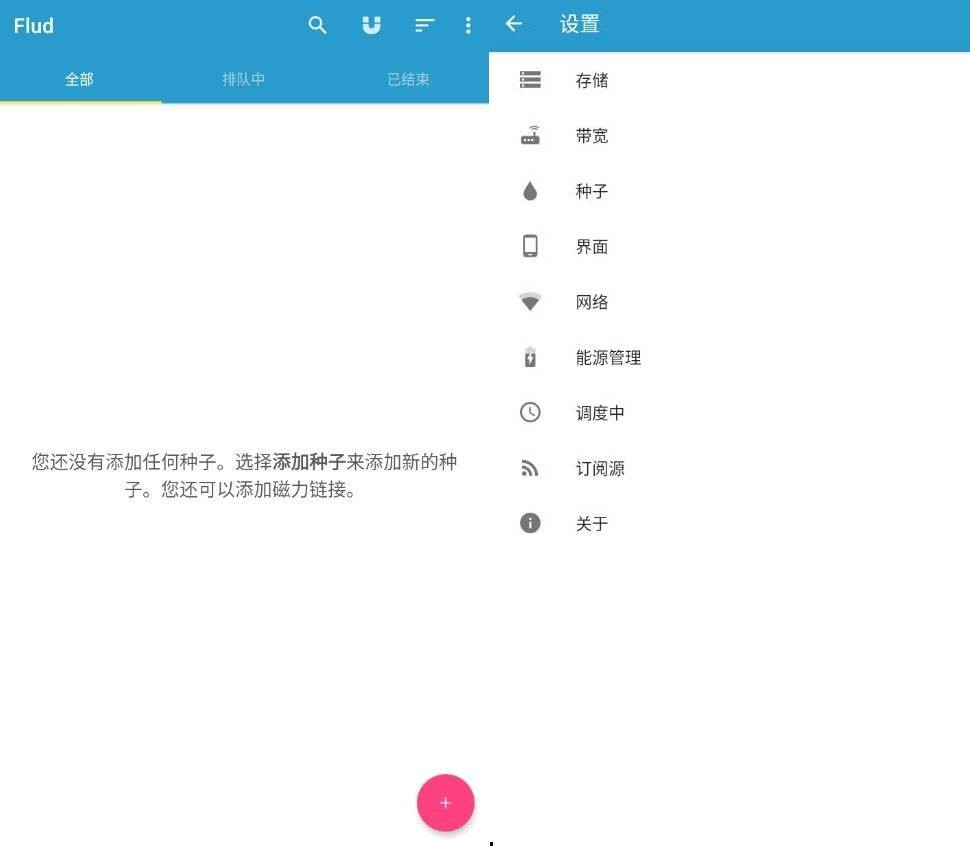This screenshot has height=846, width=970.
Task: Click the 界面 phone icon
Action: (530, 246)
